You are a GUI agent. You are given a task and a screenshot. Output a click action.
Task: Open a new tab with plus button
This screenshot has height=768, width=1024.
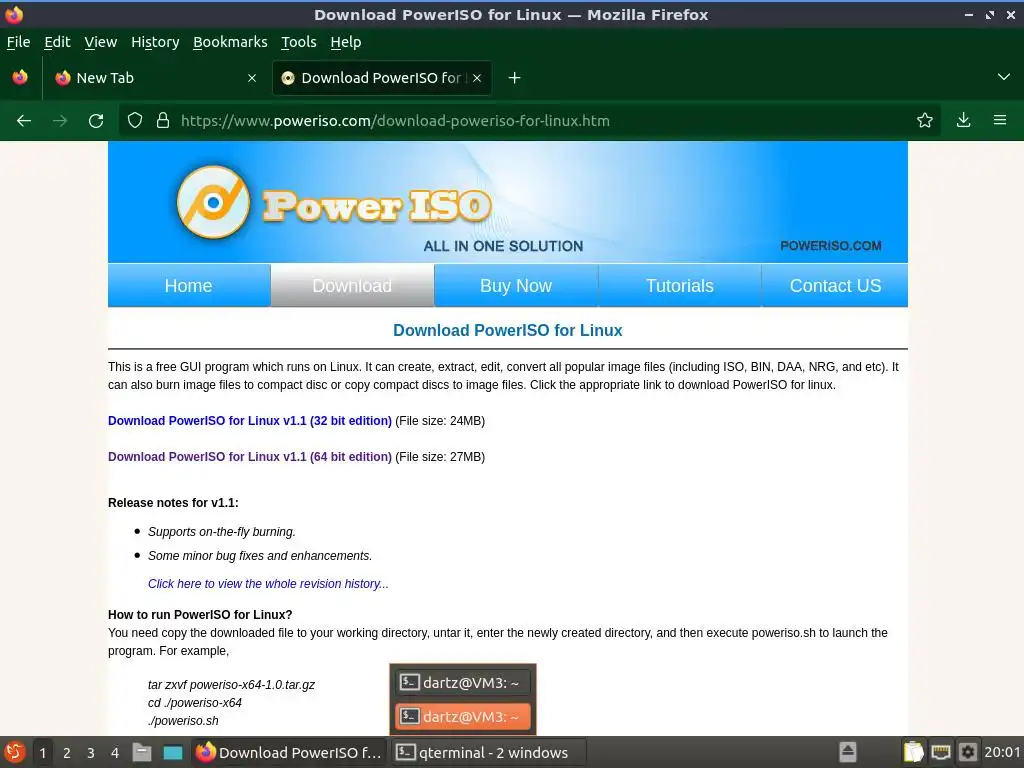(515, 78)
